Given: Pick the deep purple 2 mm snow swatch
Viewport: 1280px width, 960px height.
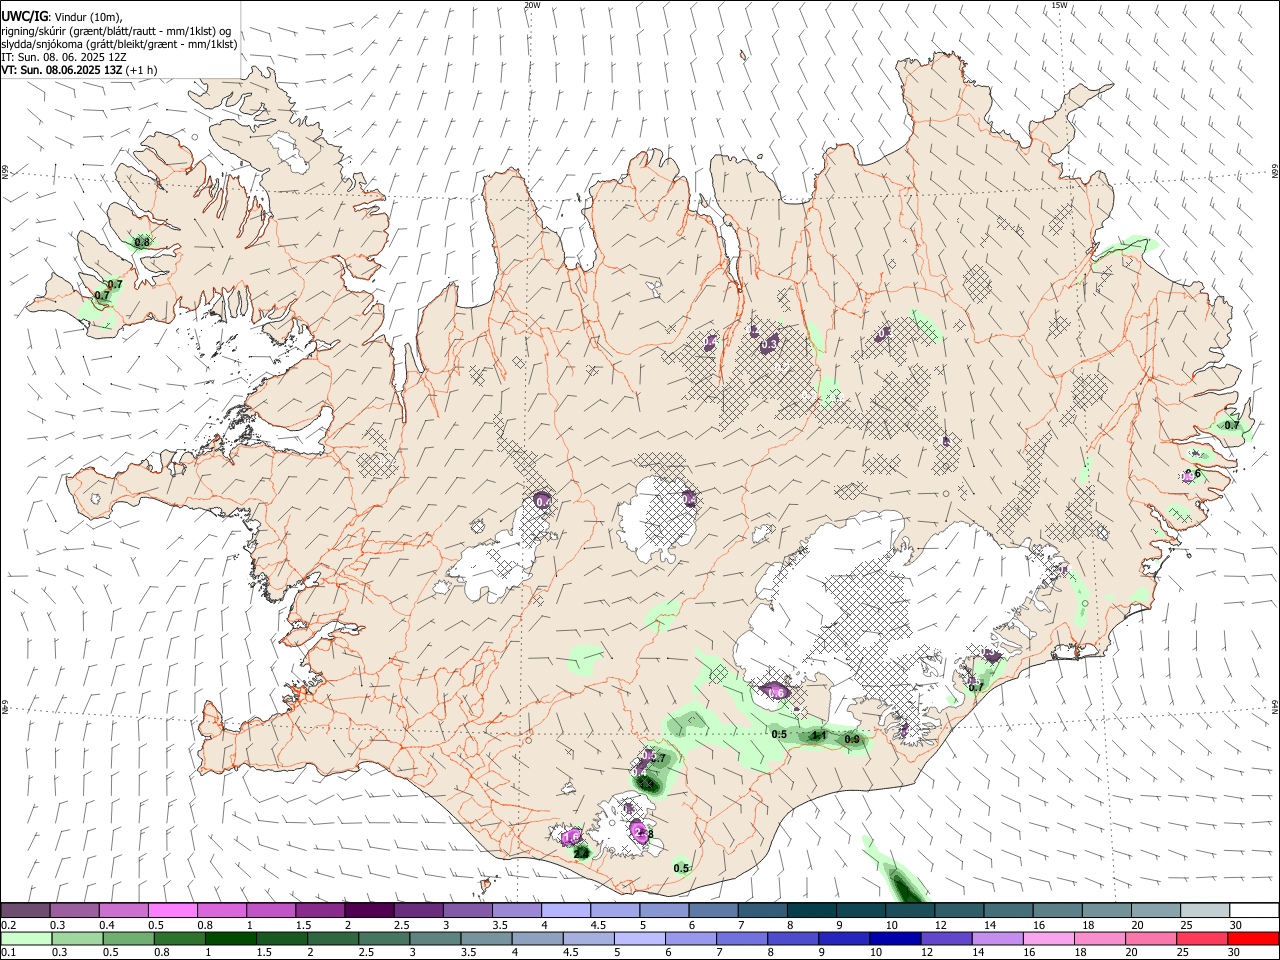Looking at the screenshot, I should 368,911.
